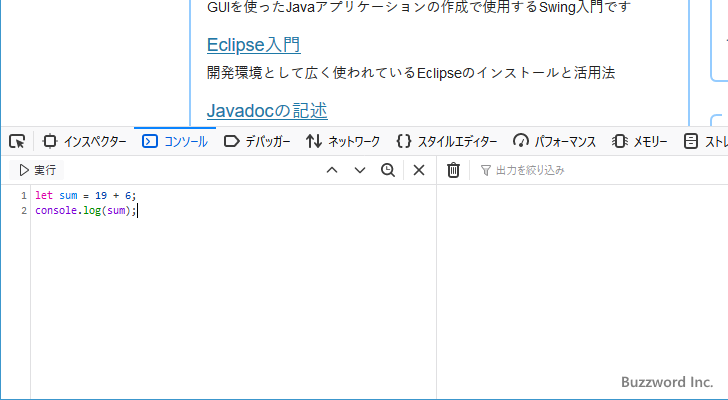Open the Javadocの記述 link

coord(267,110)
